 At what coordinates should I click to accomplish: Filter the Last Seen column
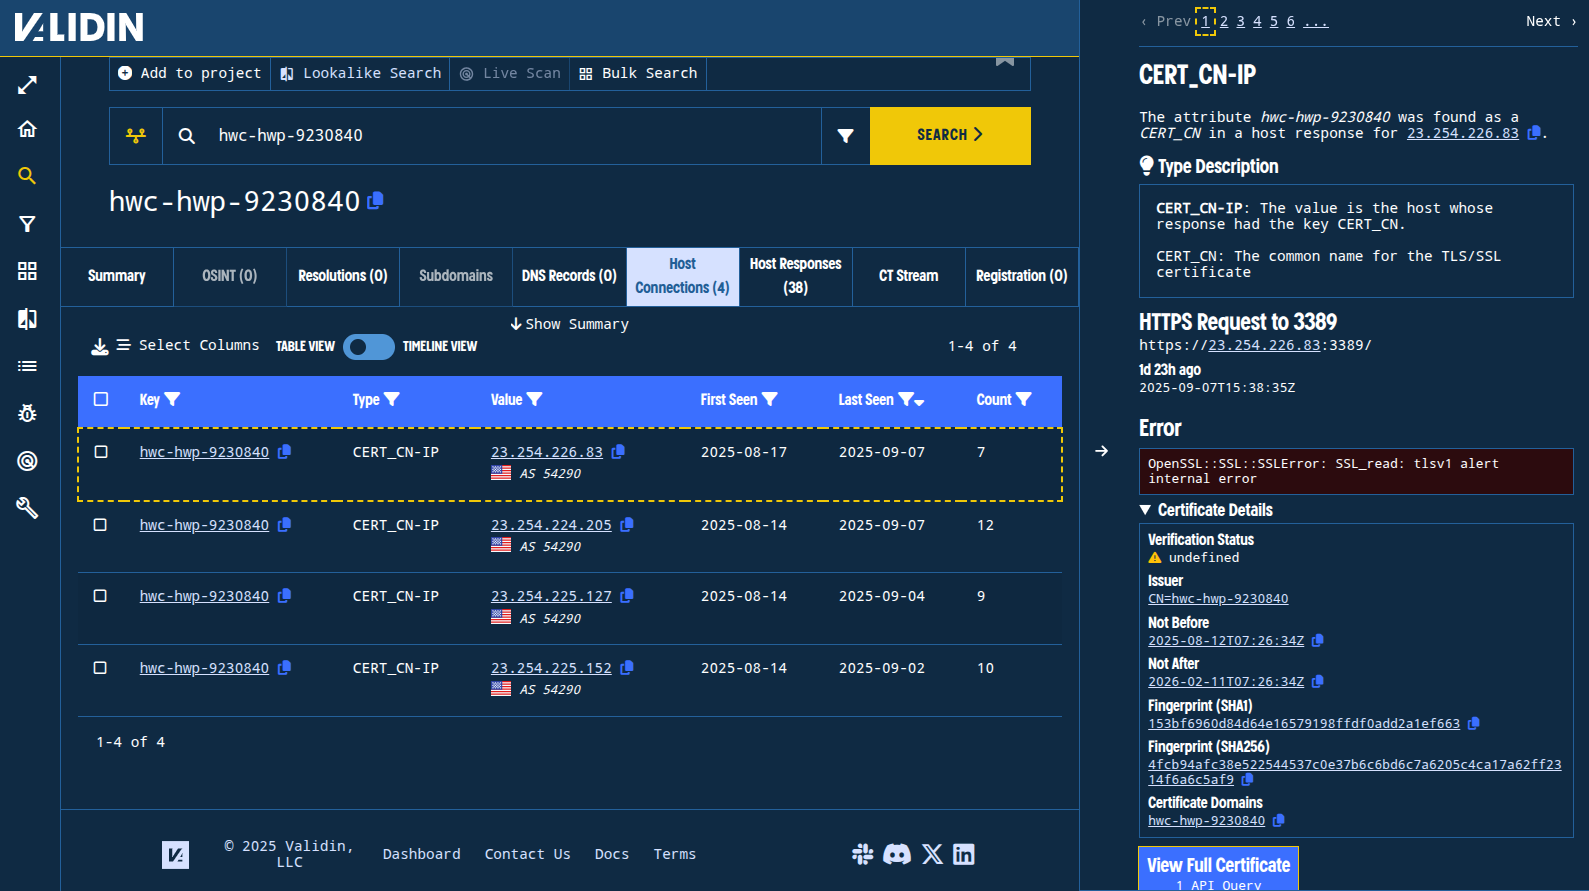point(906,399)
